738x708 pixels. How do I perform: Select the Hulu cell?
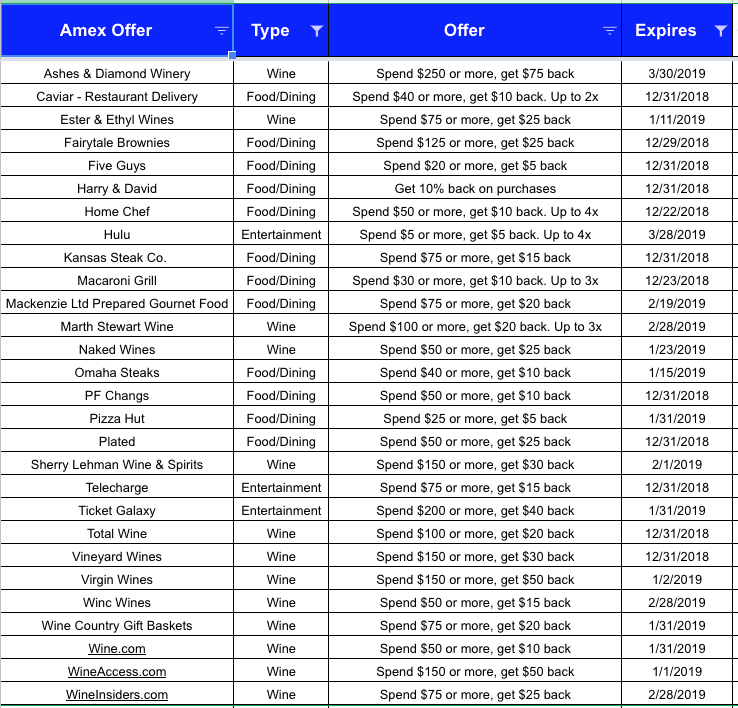click(x=117, y=235)
